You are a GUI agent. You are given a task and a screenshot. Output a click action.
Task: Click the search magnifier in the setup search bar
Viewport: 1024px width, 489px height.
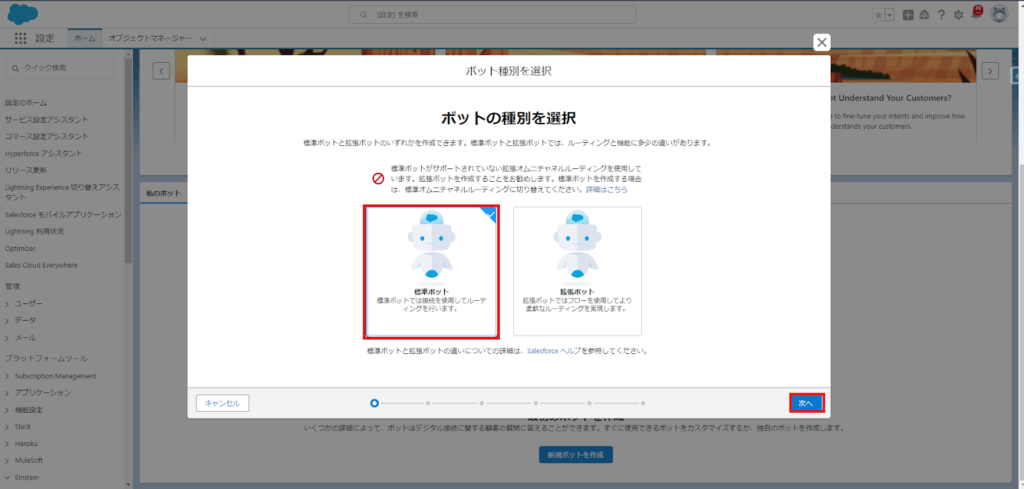point(363,14)
